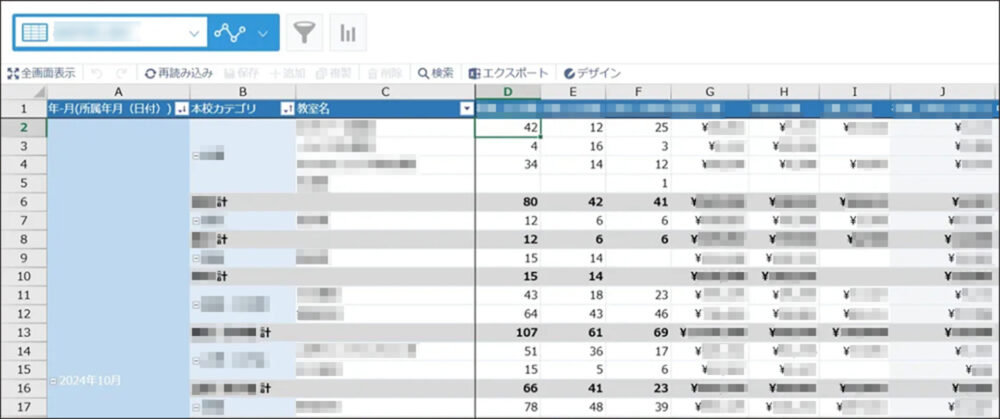Click the line-graph view icon button
Viewport: 1000px width, 419px height.
pos(230,33)
